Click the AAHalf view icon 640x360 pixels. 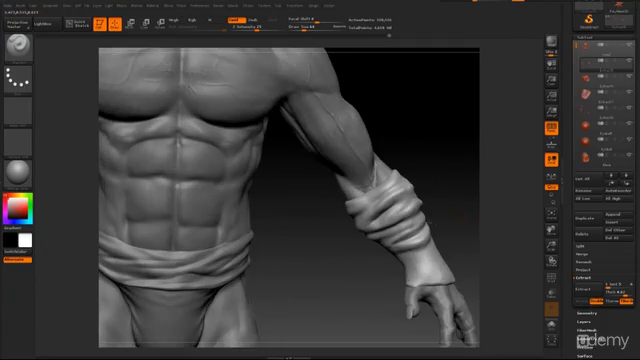(551, 112)
